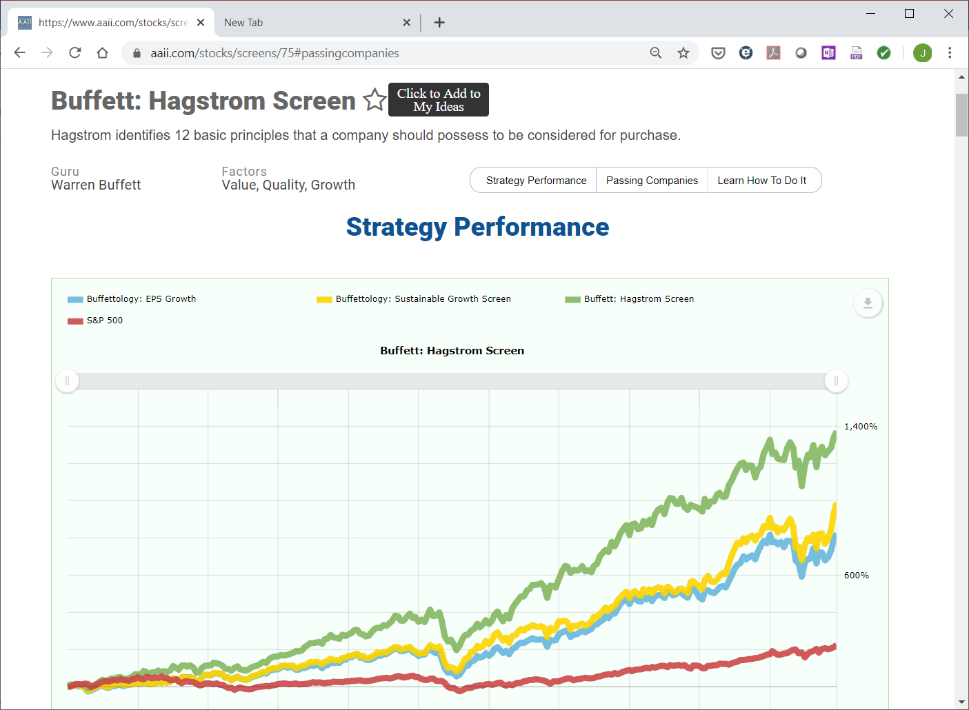Image resolution: width=969 pixels, height=710 pixels.
Task: Click the Adobe PDF extension icon
Action: pyautogui.click(x=773, y=53)
